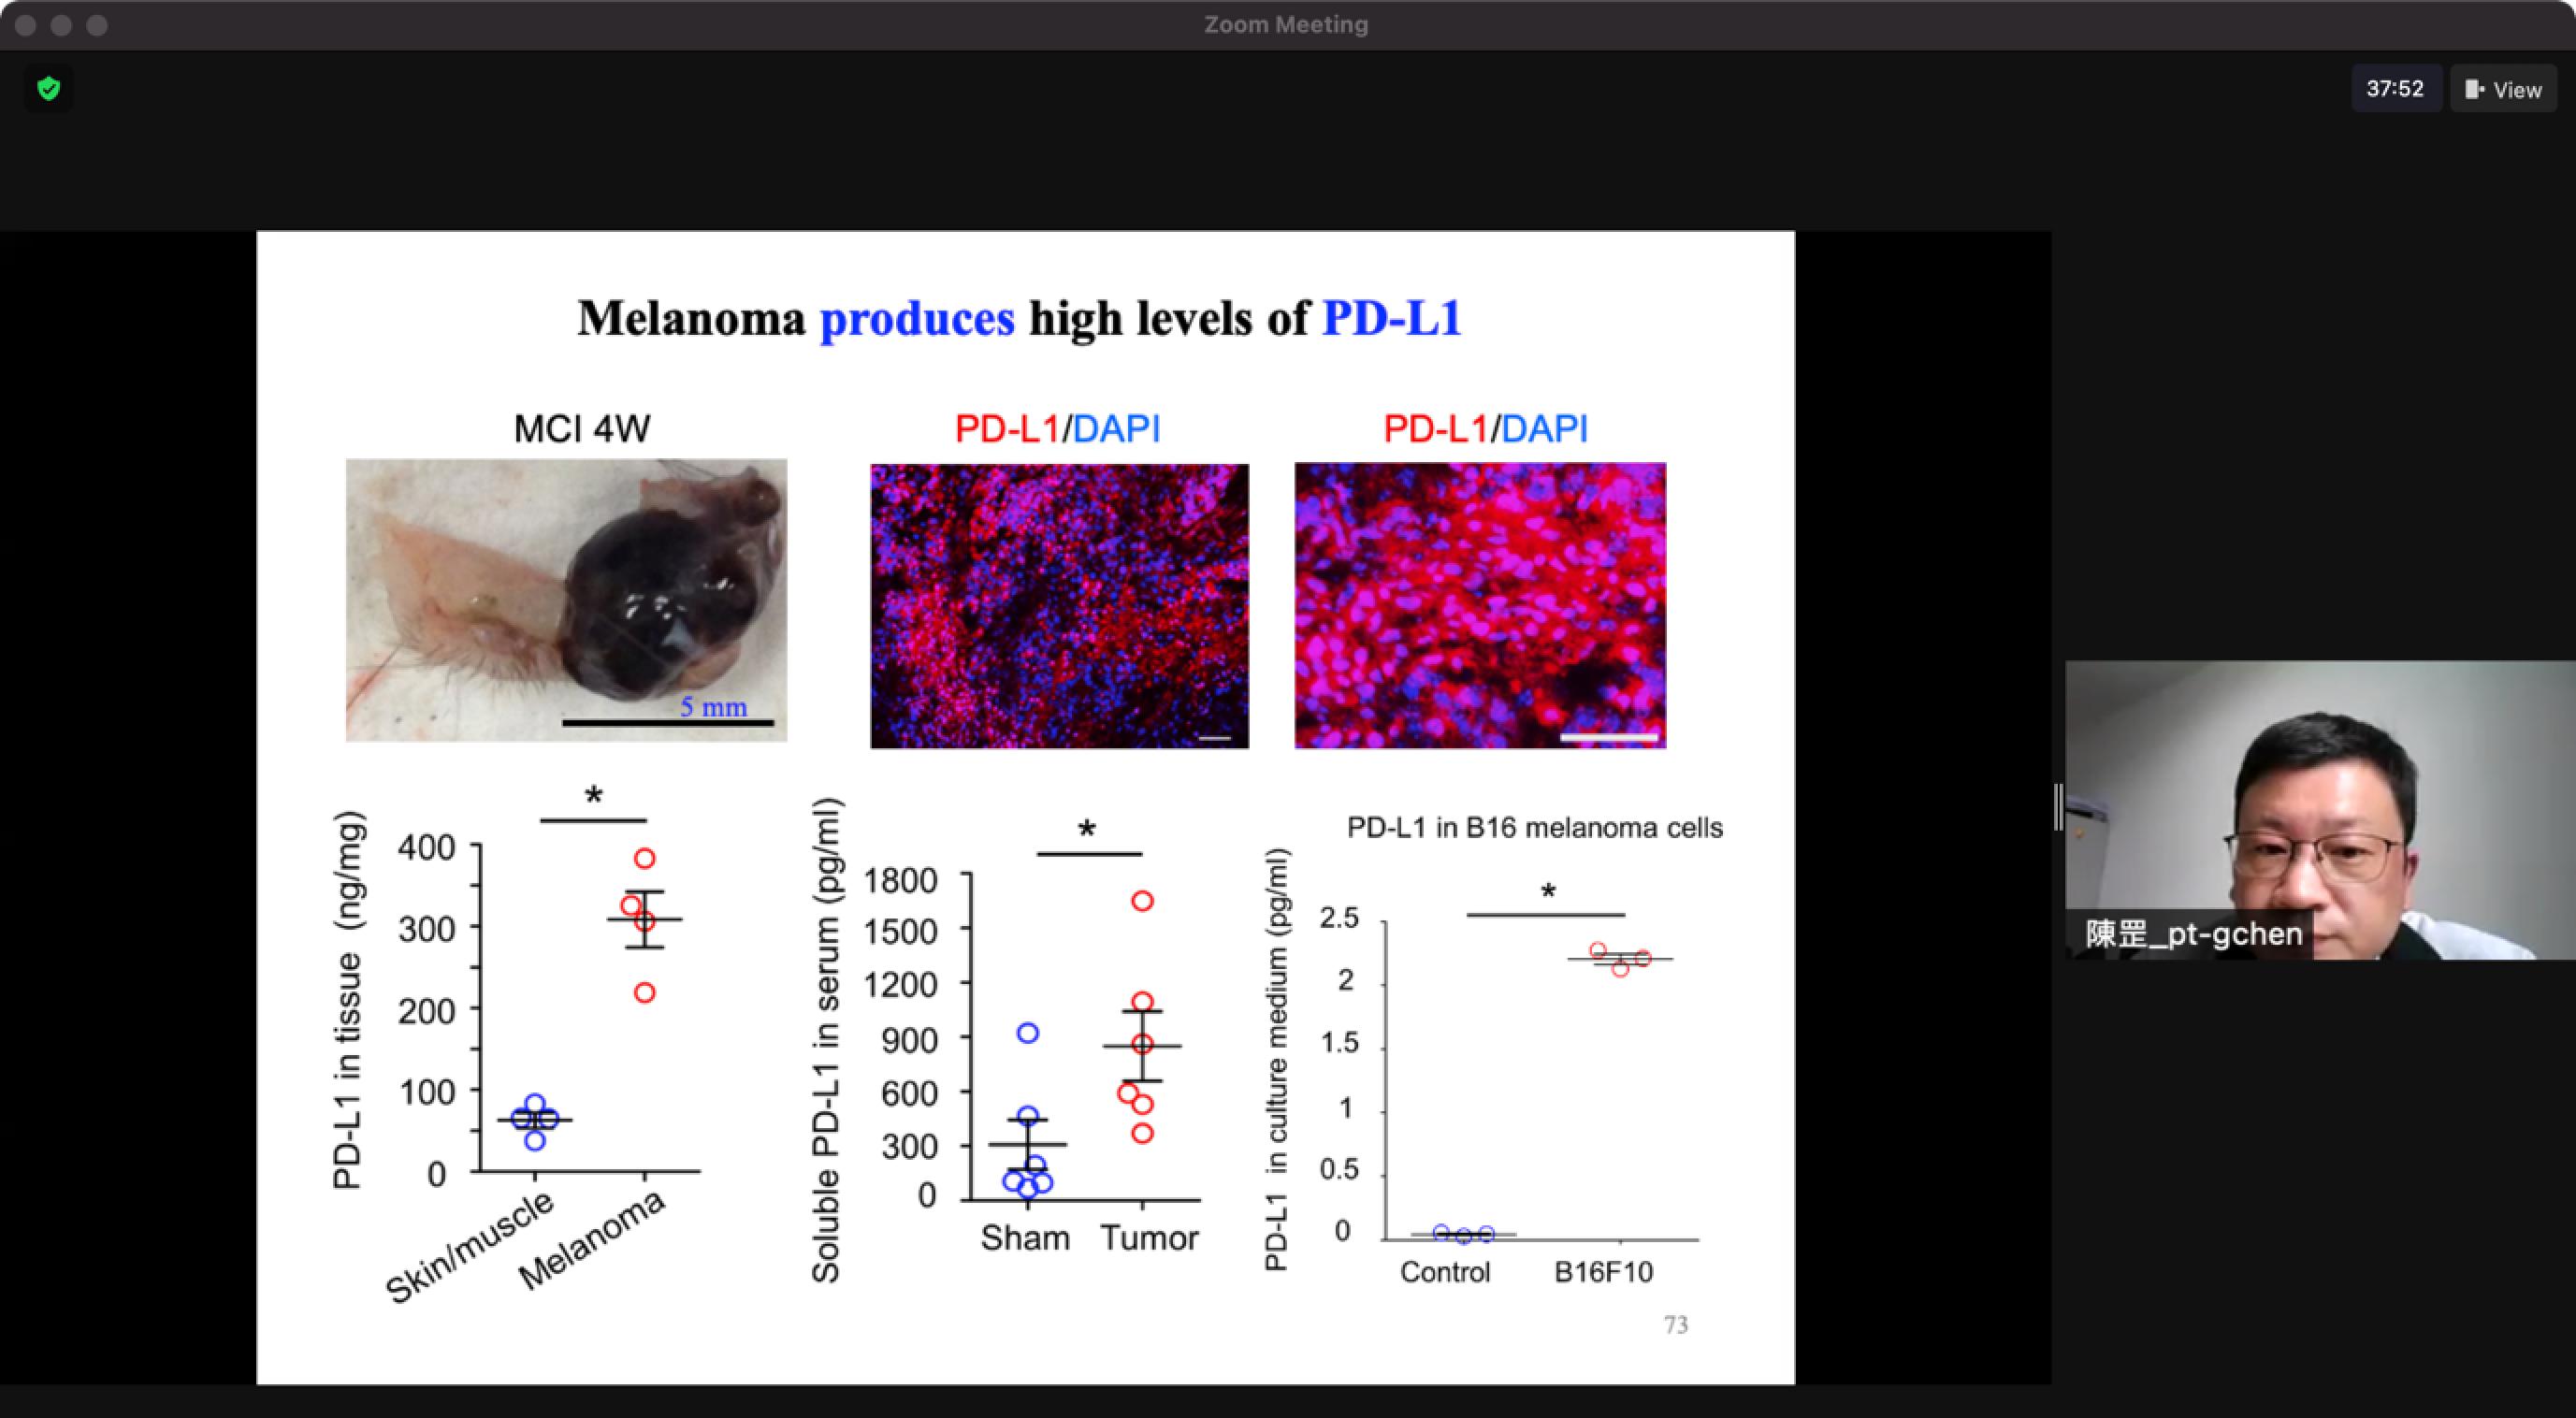The image size is (2576, 1418).
Task: Click the rightmost PD-L1/DAPI fluorescence image
Action: point(1480,605)
